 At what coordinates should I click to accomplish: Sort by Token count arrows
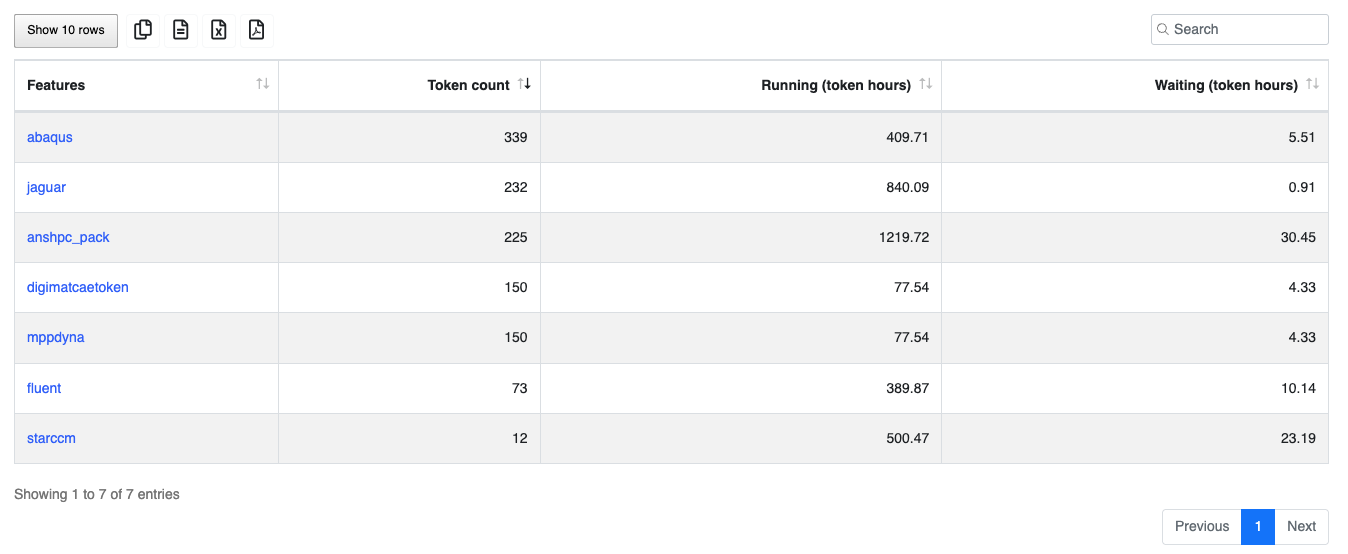(x=524, y=84)
